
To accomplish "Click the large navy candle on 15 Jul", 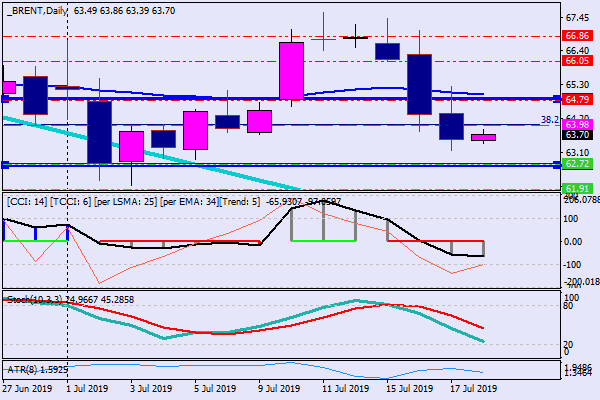I will tap(419, 84).
